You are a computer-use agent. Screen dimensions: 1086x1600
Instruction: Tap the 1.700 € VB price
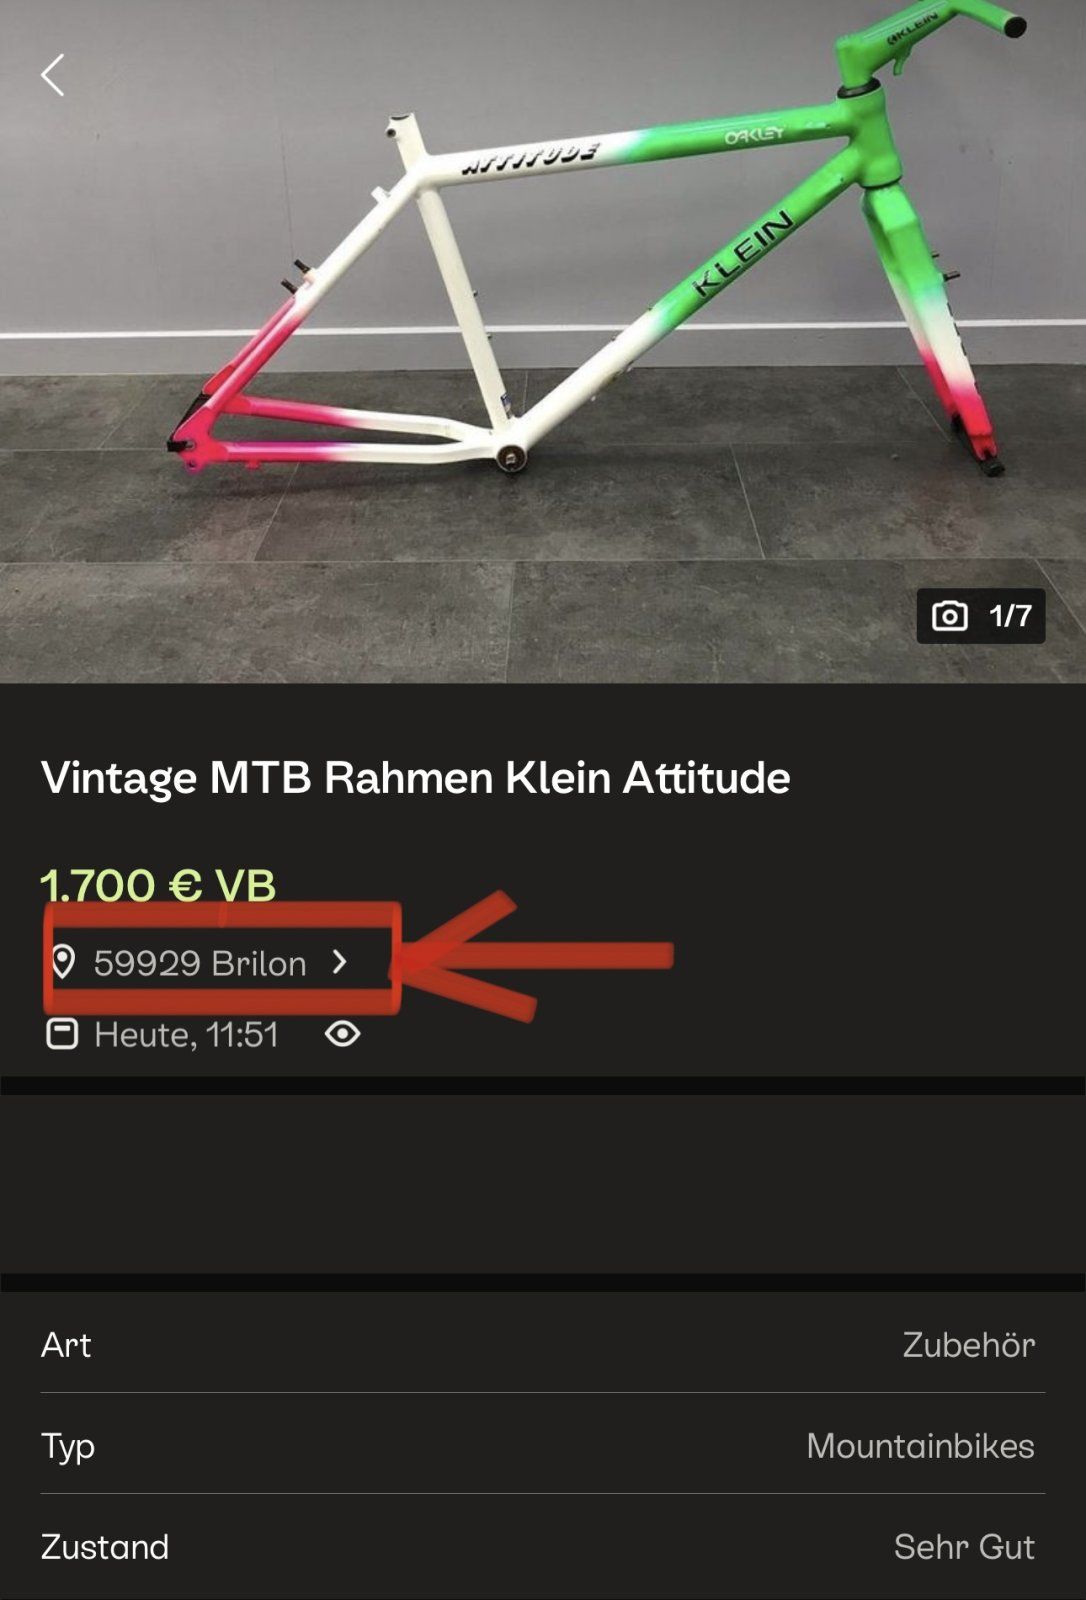[158, 885]
